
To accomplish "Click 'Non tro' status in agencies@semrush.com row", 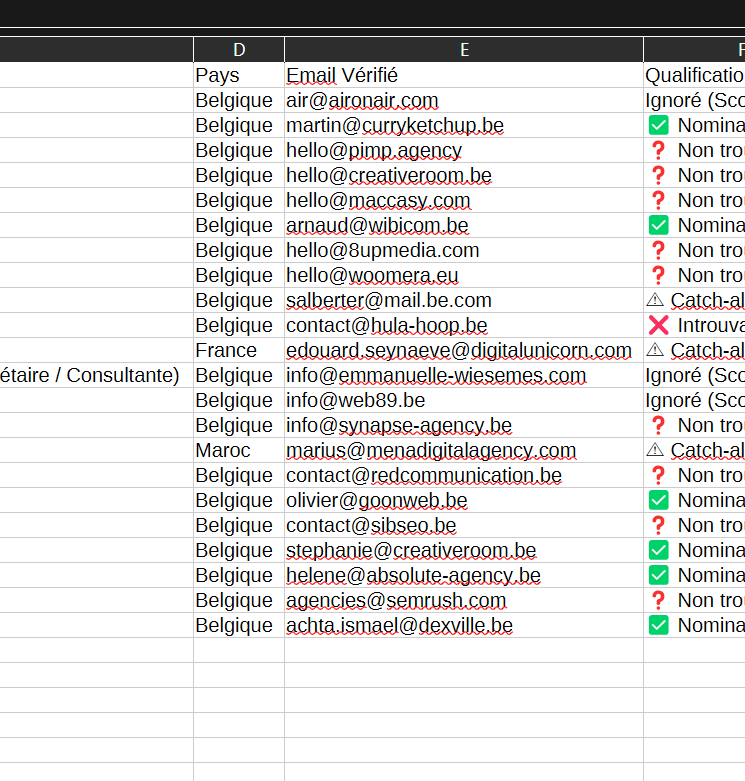I will (695, 600).
